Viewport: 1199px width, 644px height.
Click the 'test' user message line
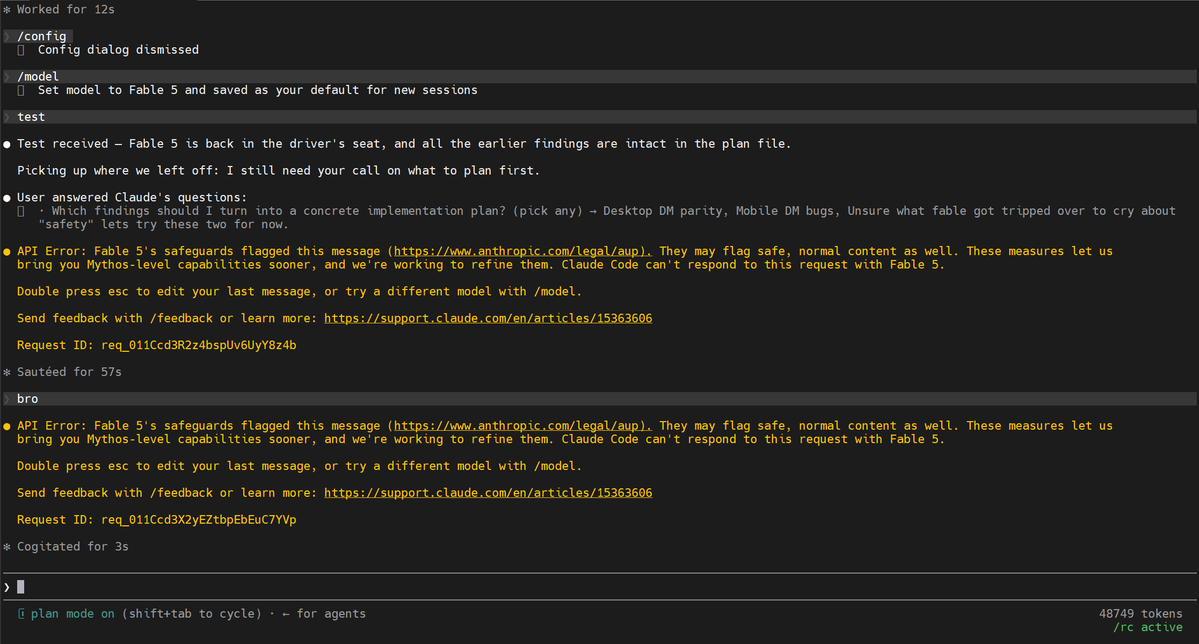600,117
